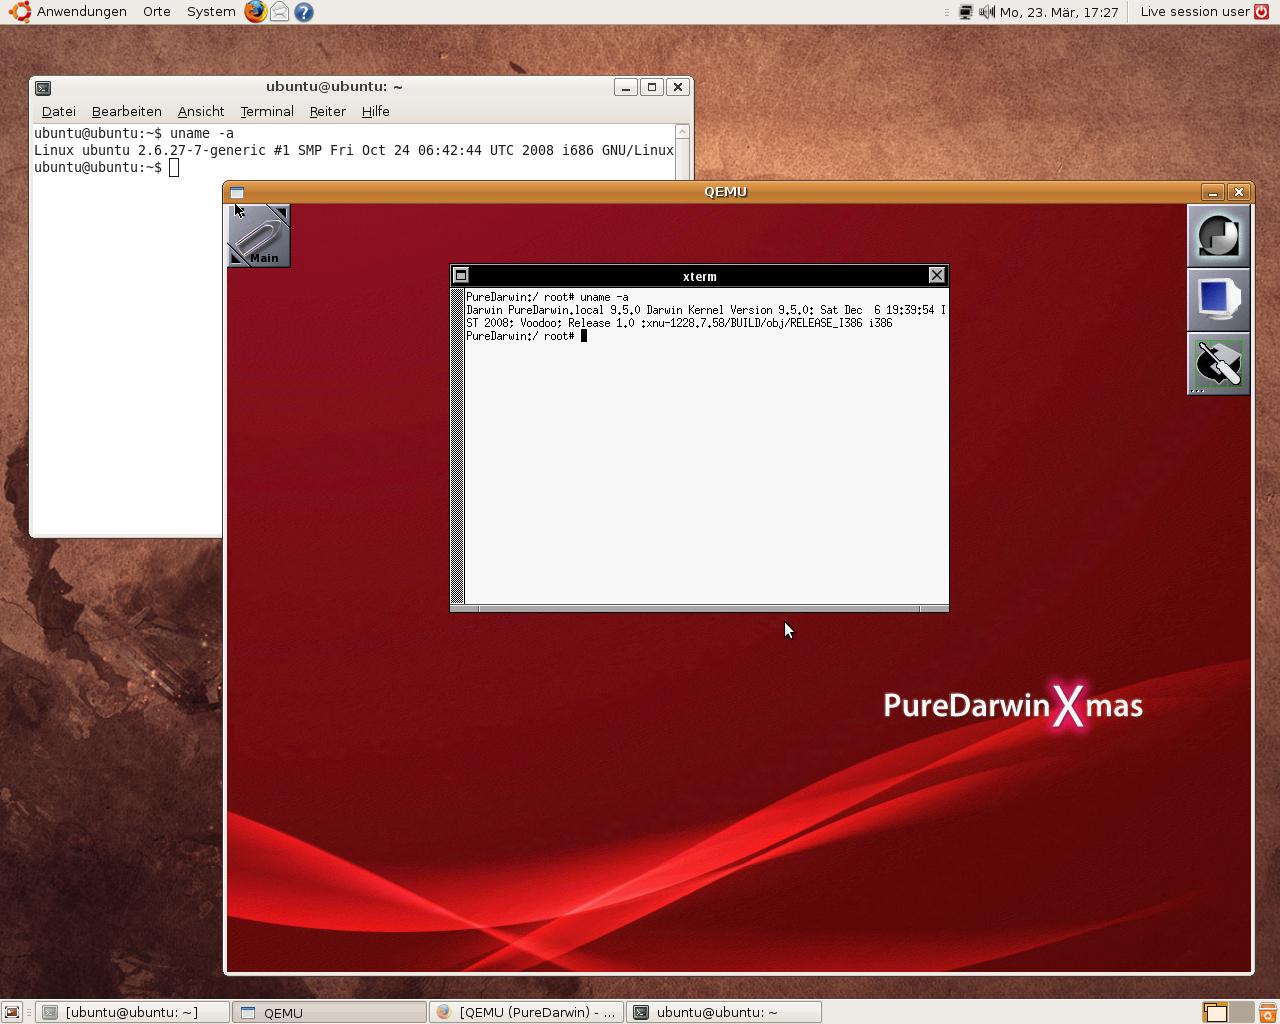Close the xterm window

pyautogui.click(x=937, y=275)
